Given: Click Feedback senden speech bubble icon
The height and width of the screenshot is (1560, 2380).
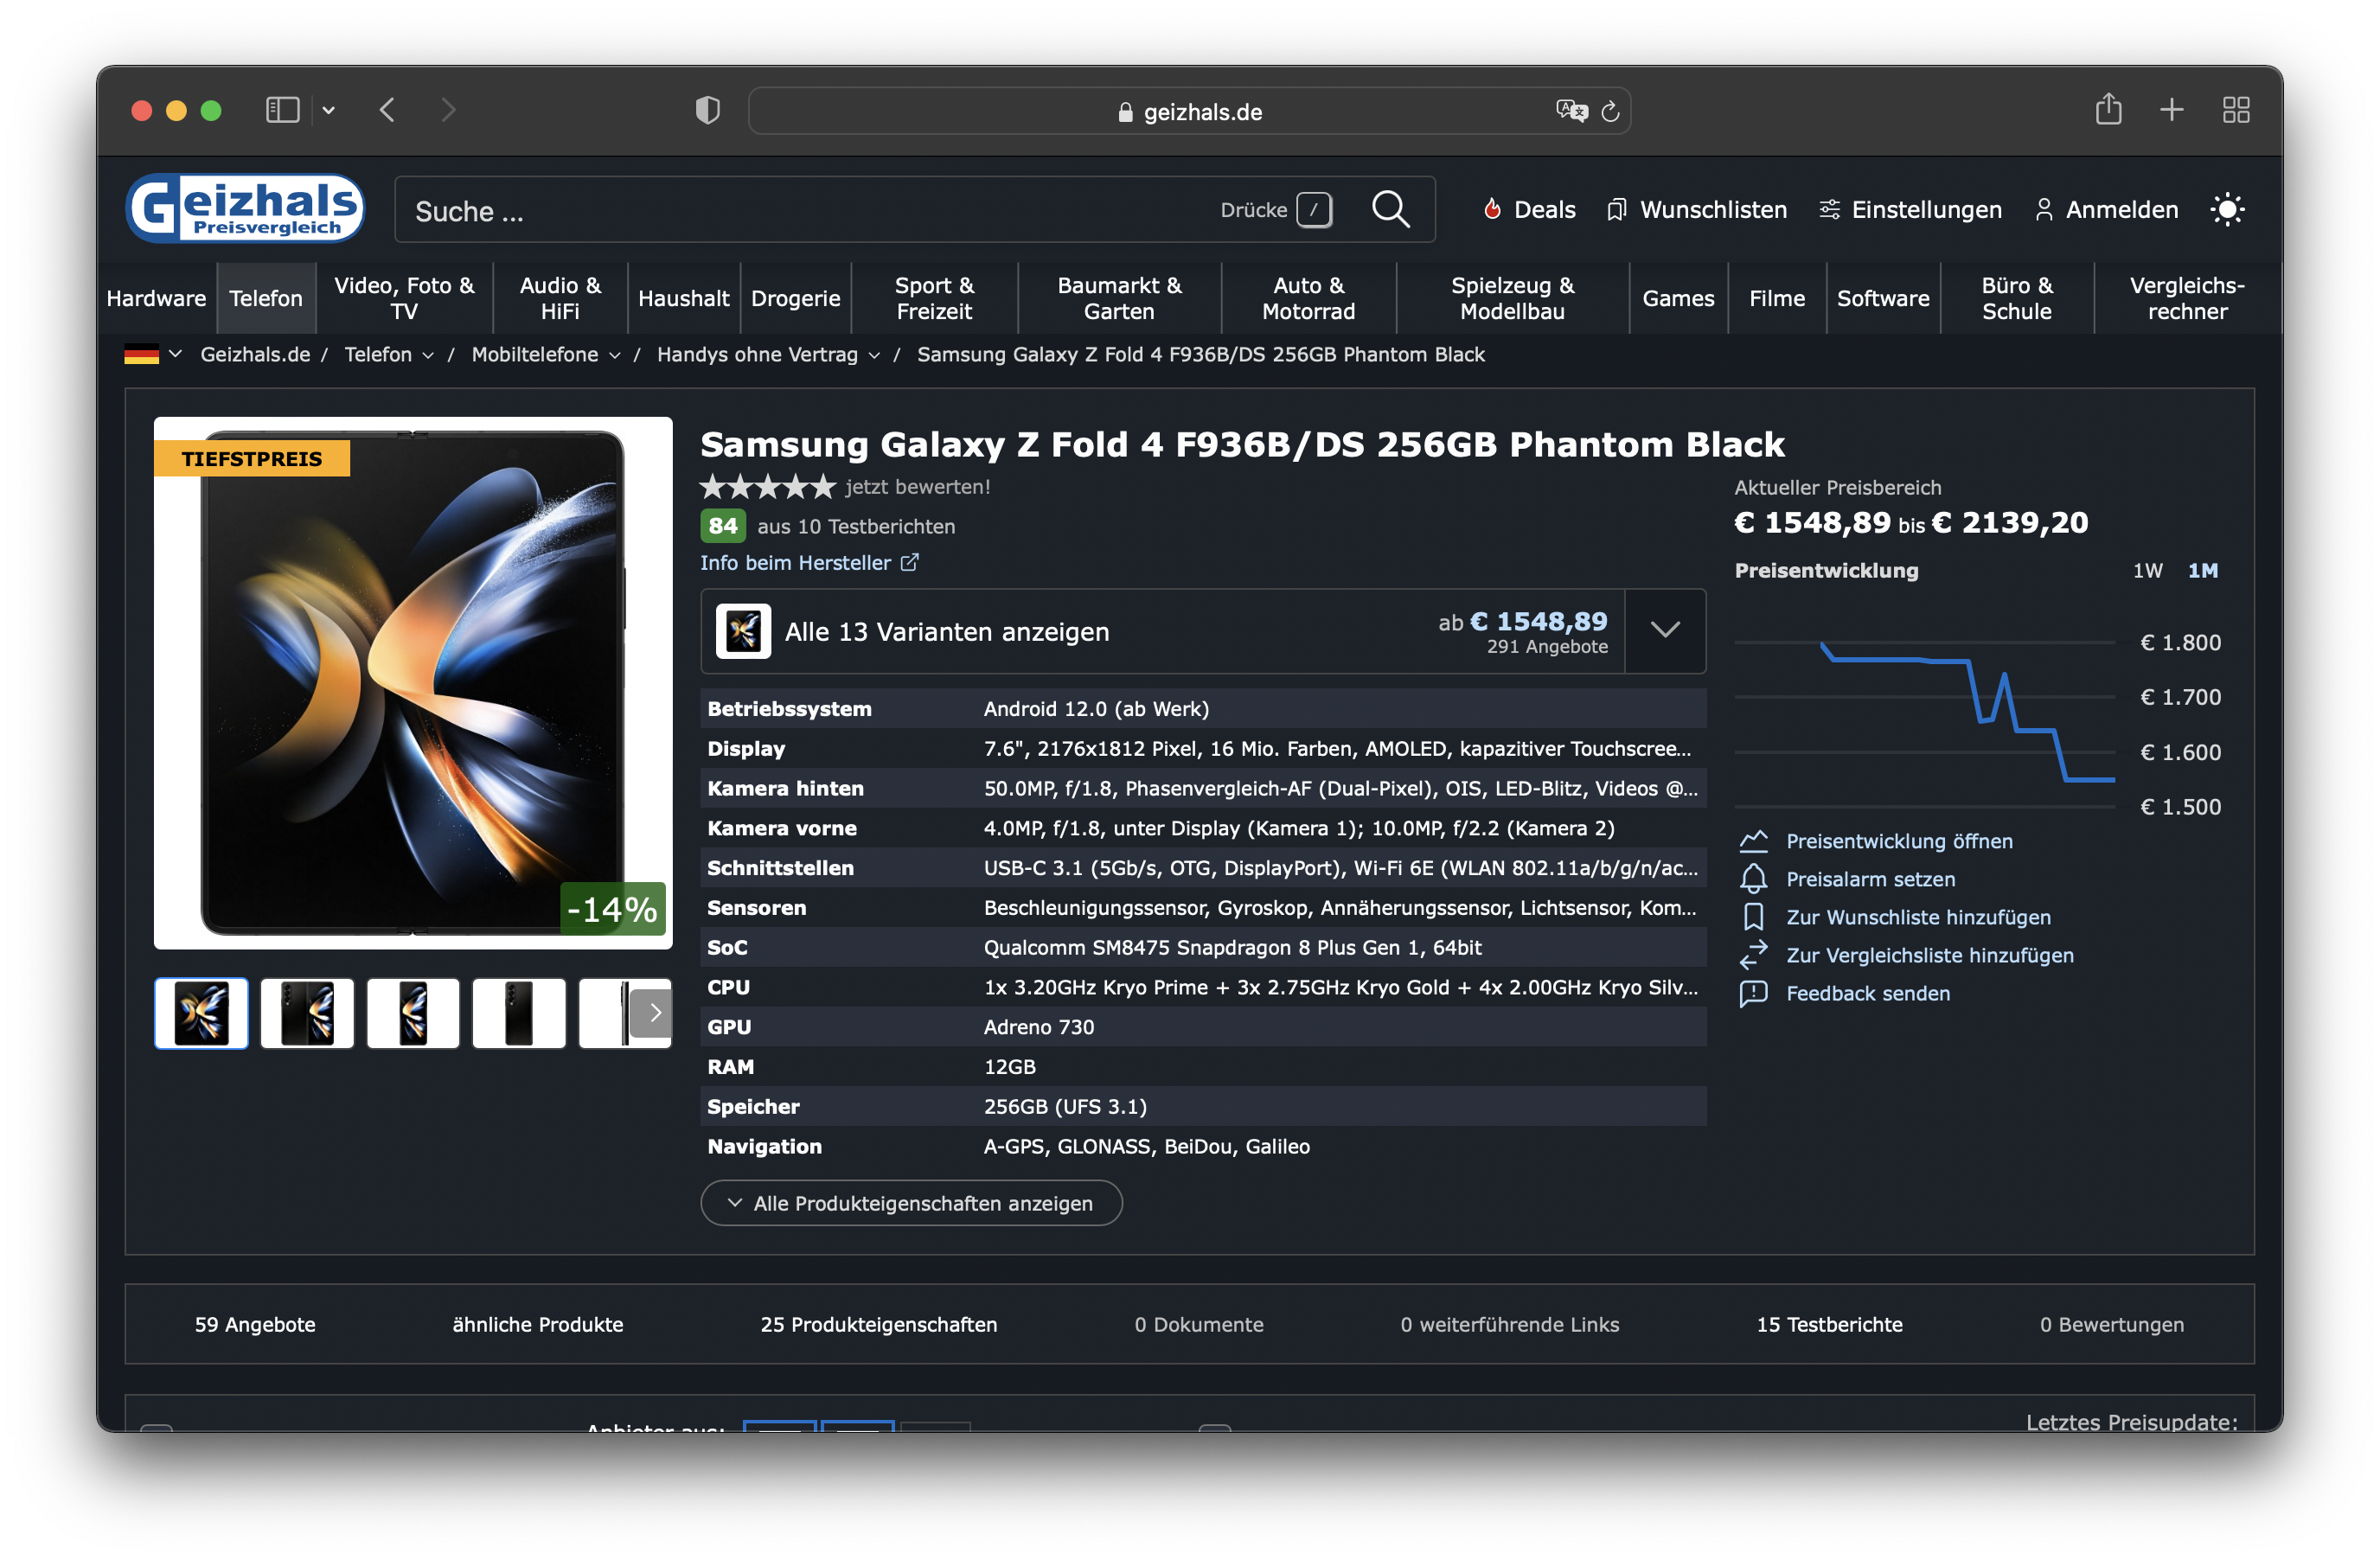Looking at the screenshot, I should pyautogui.click(x=1753, y=993).
